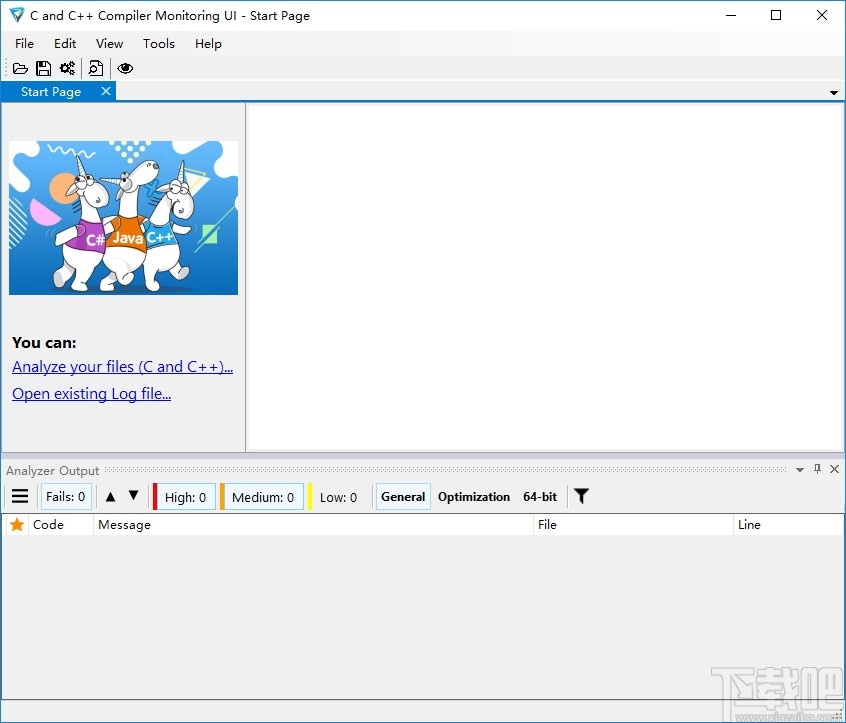Image resolution: width=846 pixels, height=723 pixels.
Task: Click Open existing Log file link
Action: (x=92, y=394)
